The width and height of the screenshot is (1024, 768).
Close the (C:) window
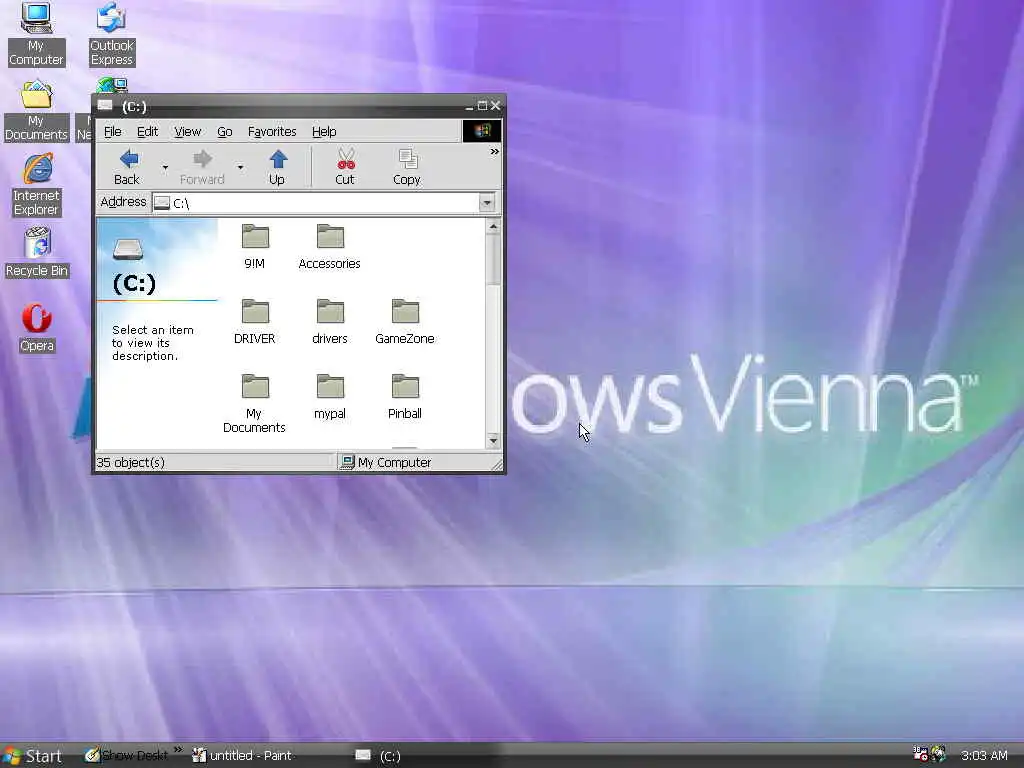(x=496, y=106)
